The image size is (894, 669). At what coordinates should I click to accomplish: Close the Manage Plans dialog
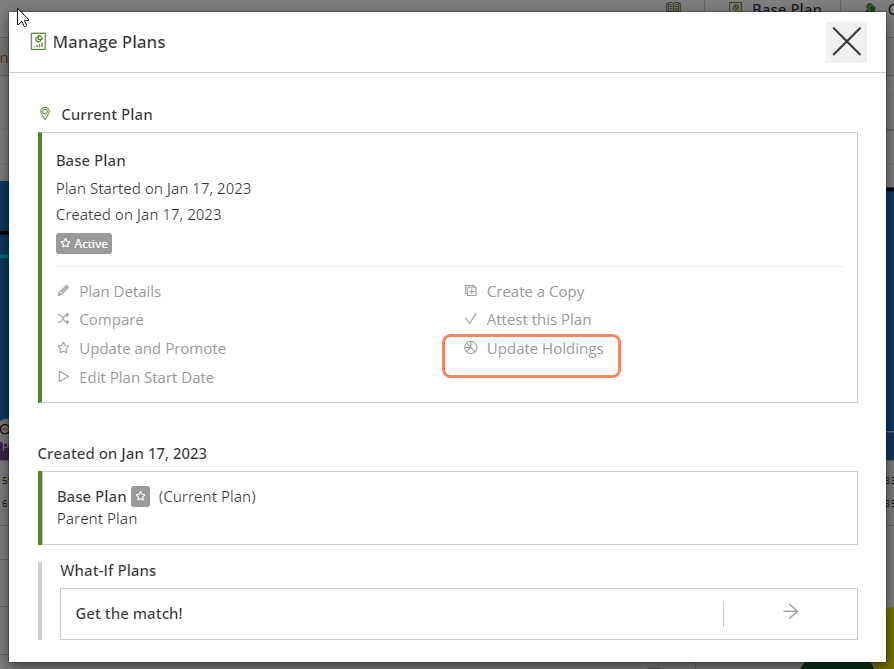click(x=846, y=42)
